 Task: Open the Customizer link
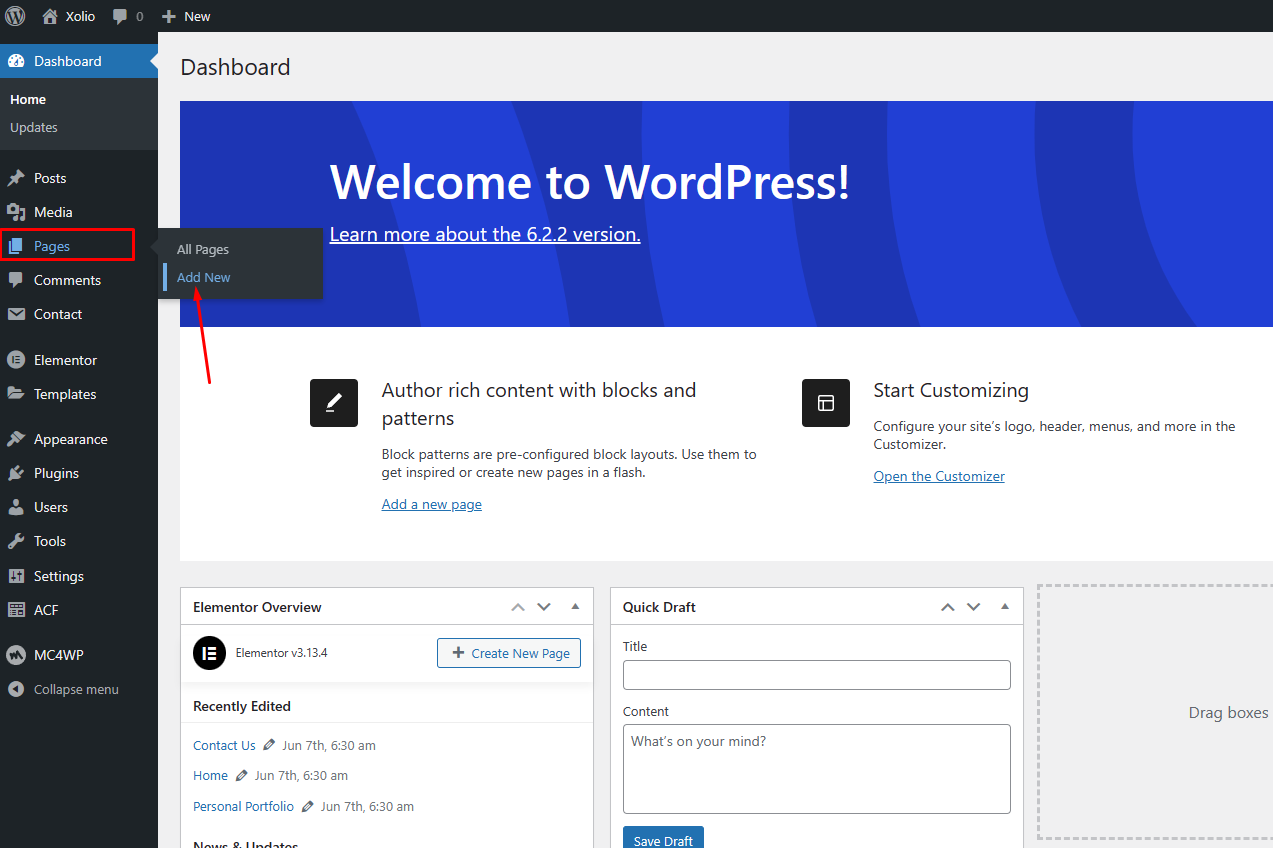(939, 476)
